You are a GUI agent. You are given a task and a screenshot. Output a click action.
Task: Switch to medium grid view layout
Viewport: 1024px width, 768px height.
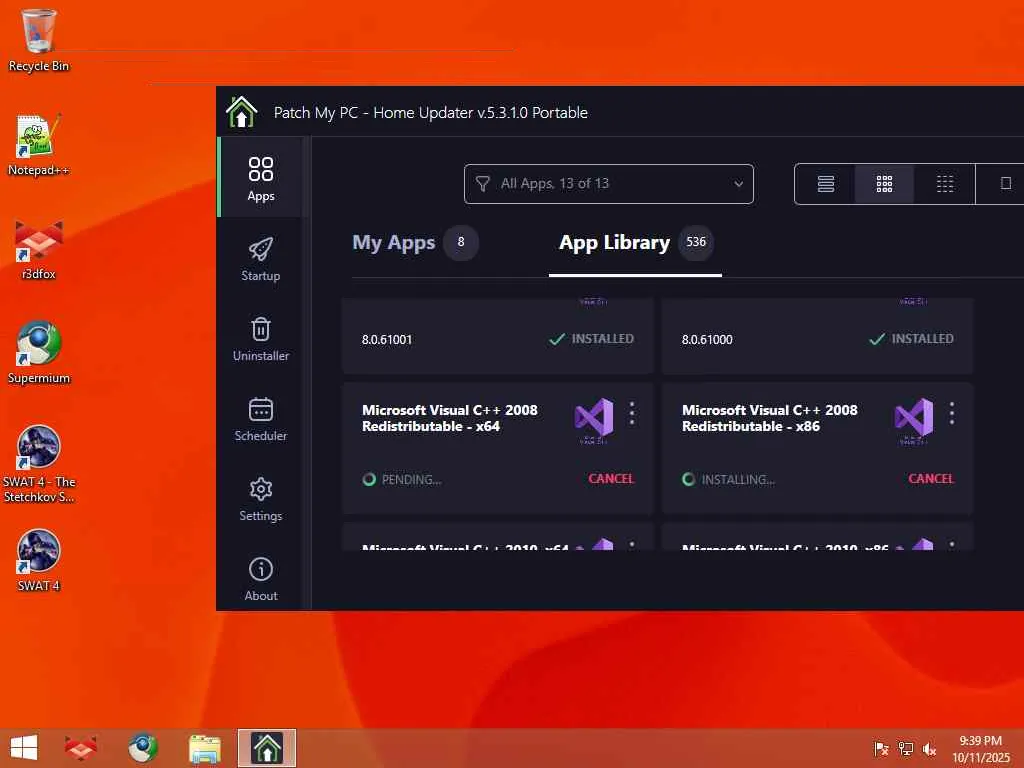(x=884, y=184)
